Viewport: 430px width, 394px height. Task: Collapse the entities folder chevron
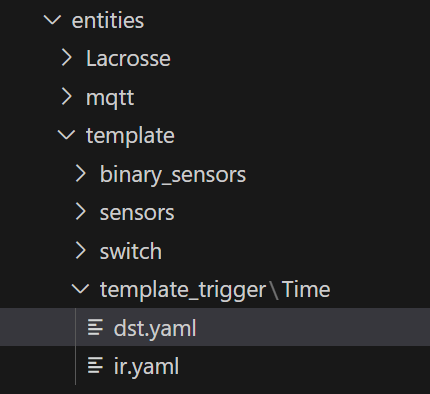point(52,20)
